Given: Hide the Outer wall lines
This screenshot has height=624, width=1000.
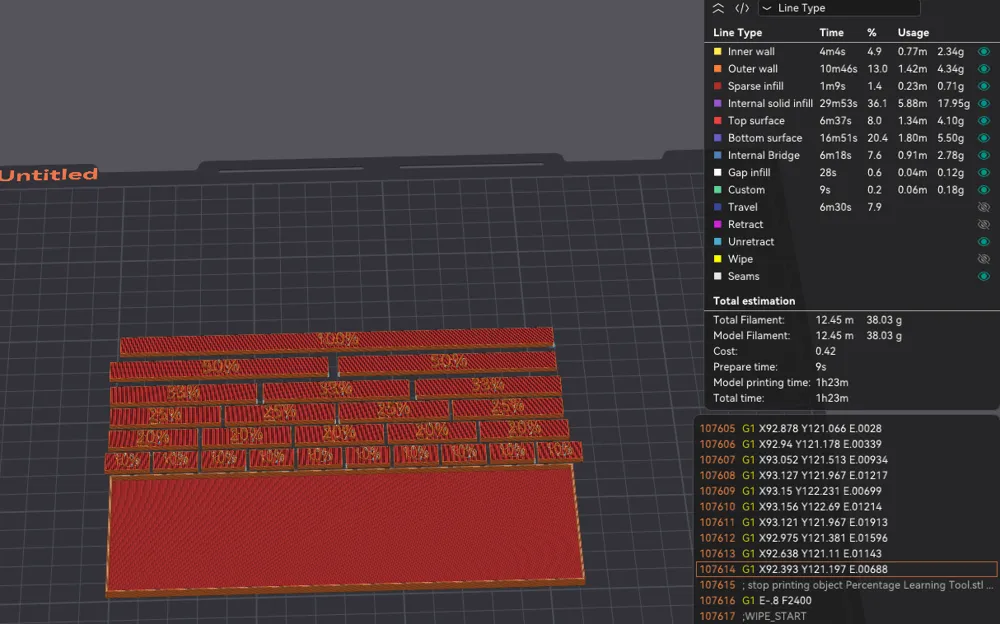Looking at the screenshot, I should pos(984,68).
